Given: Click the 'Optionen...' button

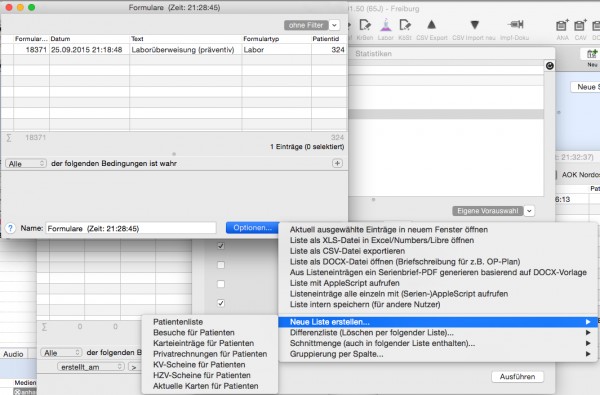Looking at the screenshot, I should click(x=253, y=228).
